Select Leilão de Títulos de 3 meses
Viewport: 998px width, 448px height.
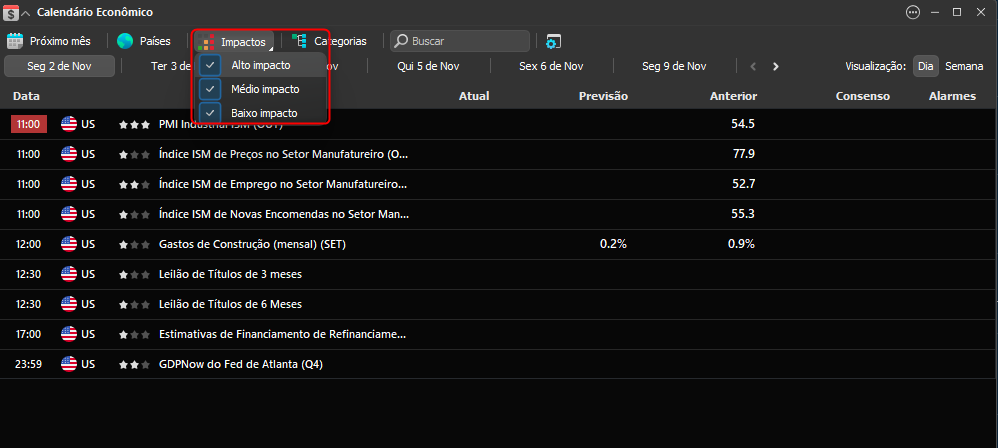pyautogui.click(x=230, y=274)
